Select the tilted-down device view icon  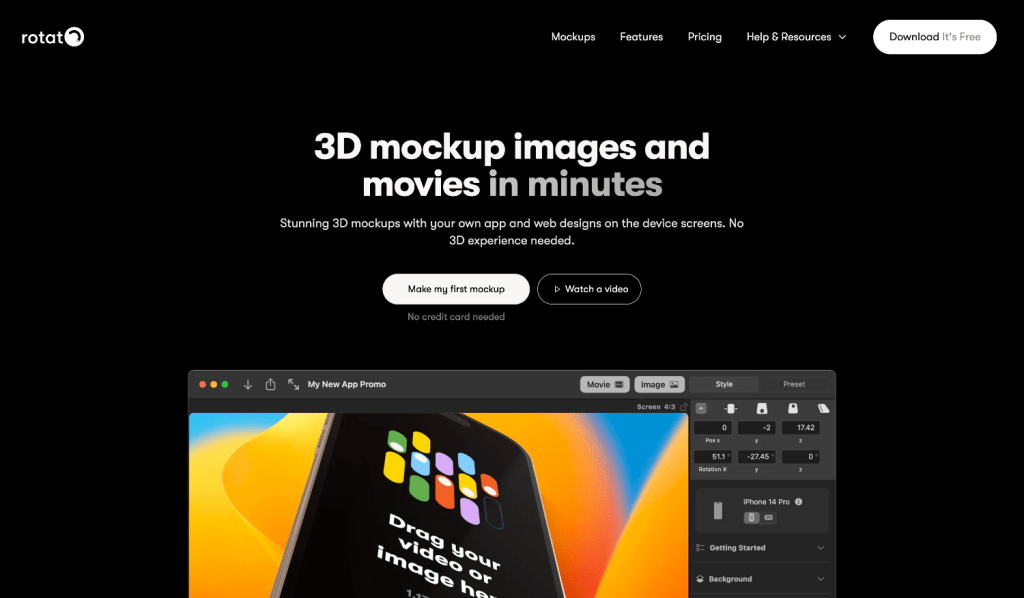coord(793,409)
